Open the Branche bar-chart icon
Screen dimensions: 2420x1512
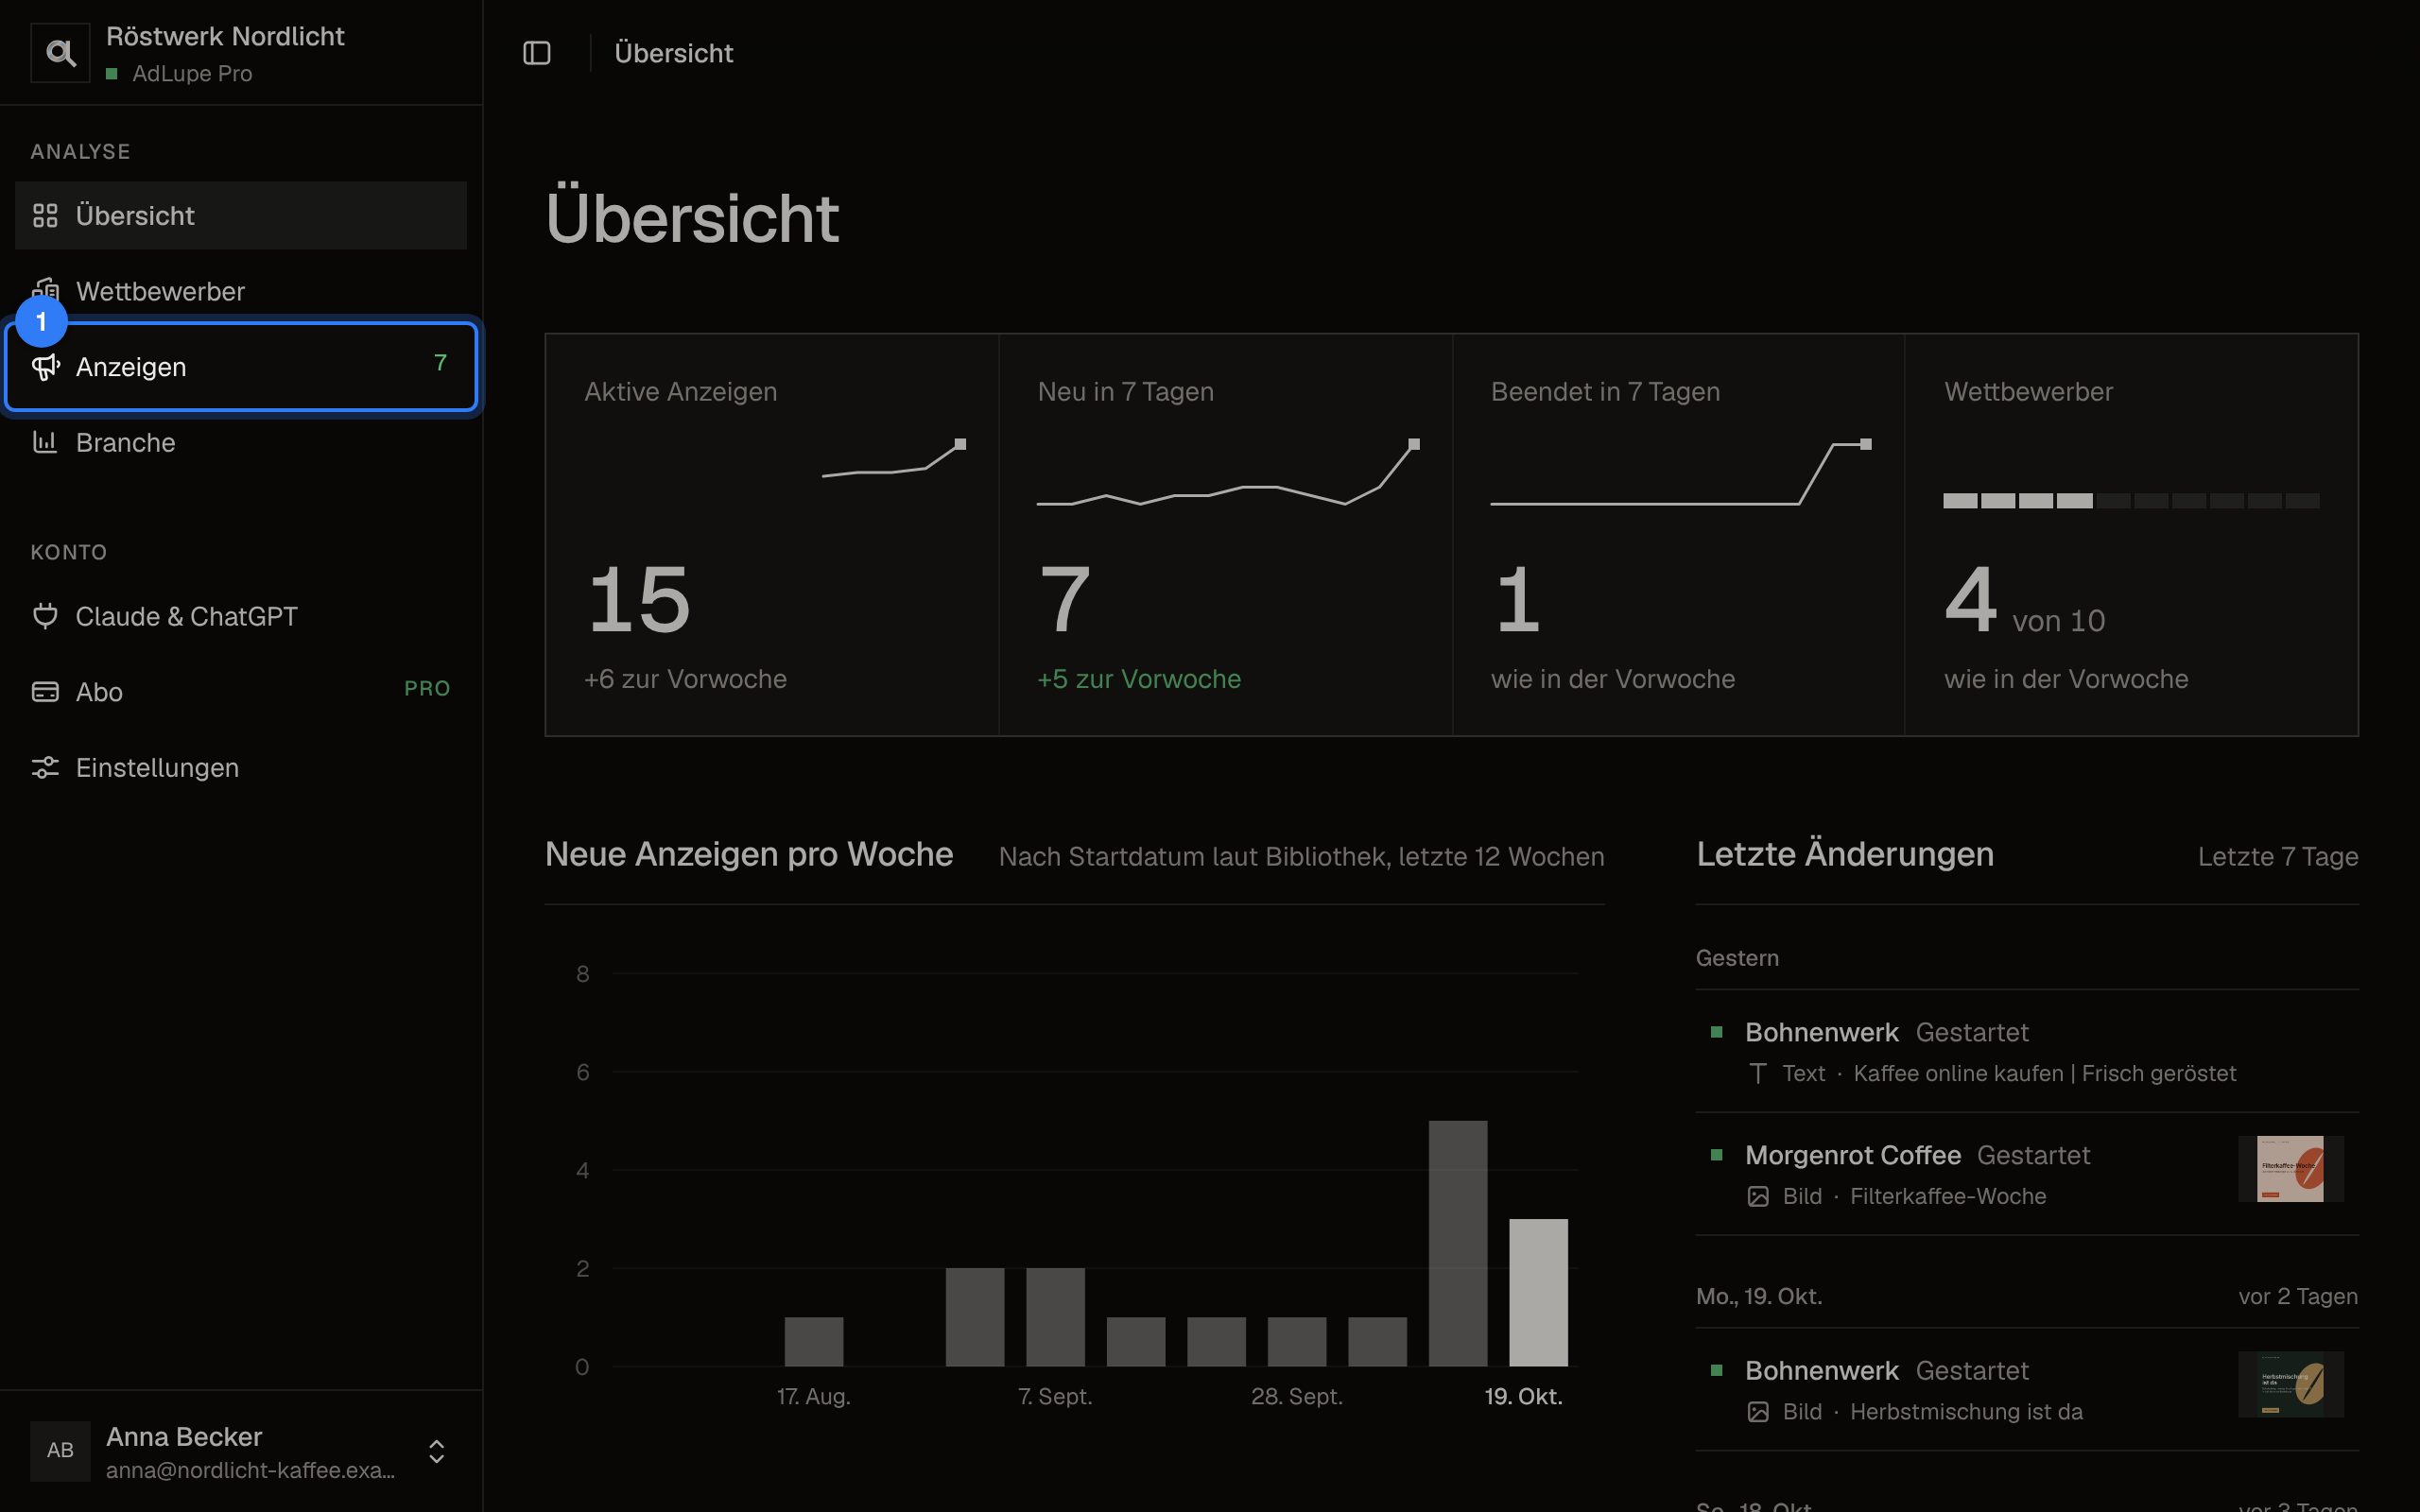[x=45, y=442]
